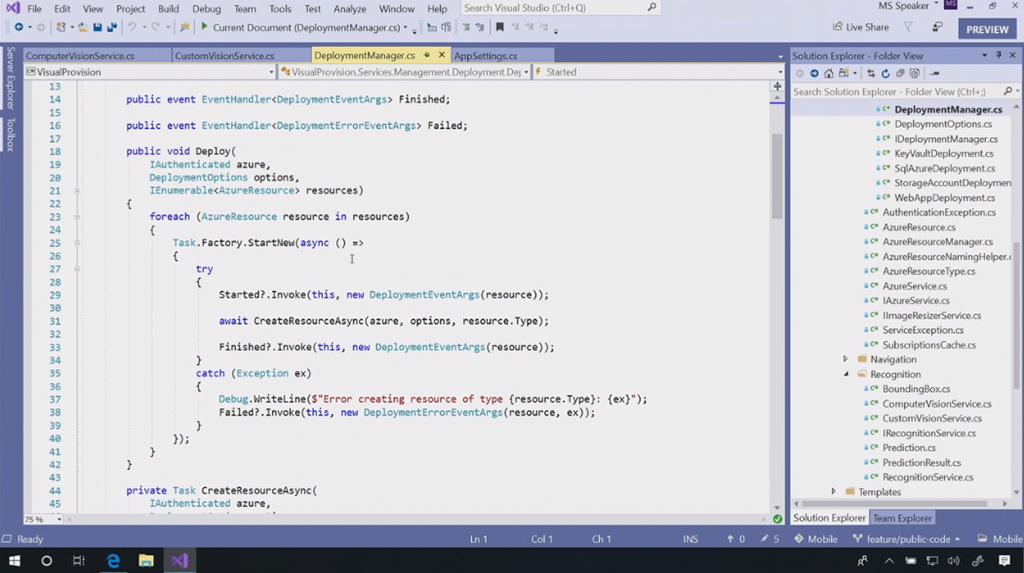
Task: Expand the Navigation folder in tree
Action: [845, 359]
